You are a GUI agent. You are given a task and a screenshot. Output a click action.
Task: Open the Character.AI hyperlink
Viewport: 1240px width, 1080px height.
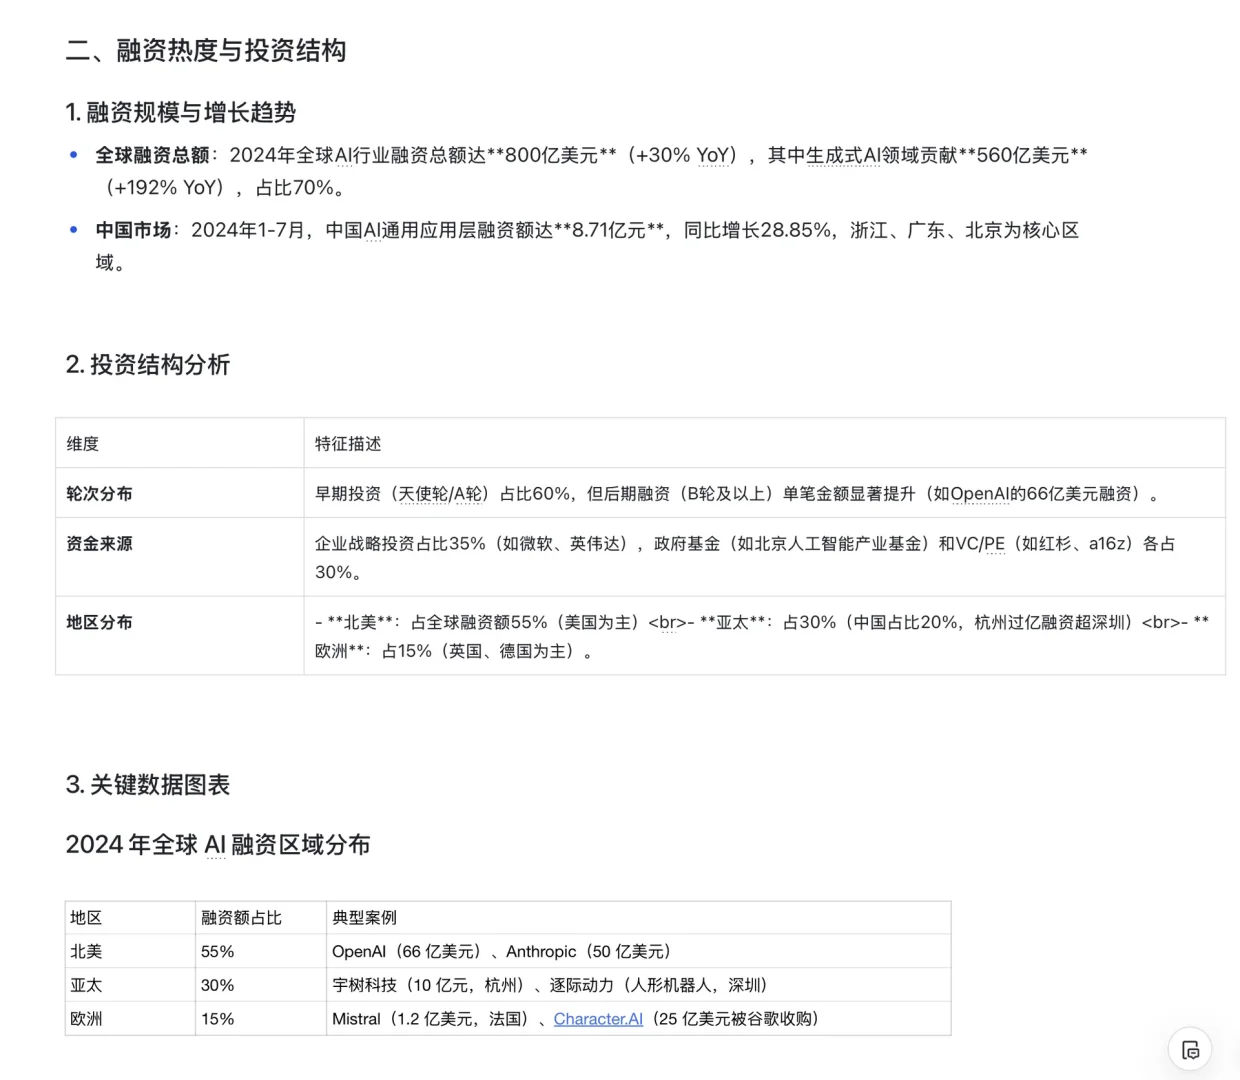[x=598, y=1019]
